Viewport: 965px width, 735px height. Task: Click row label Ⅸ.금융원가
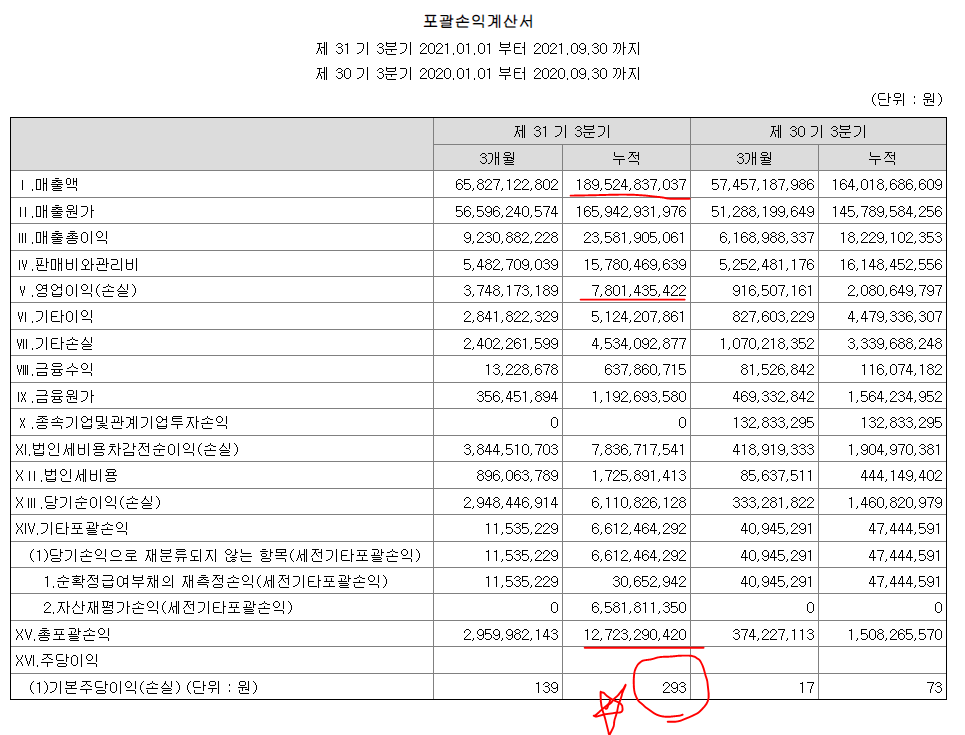point(55,396)
